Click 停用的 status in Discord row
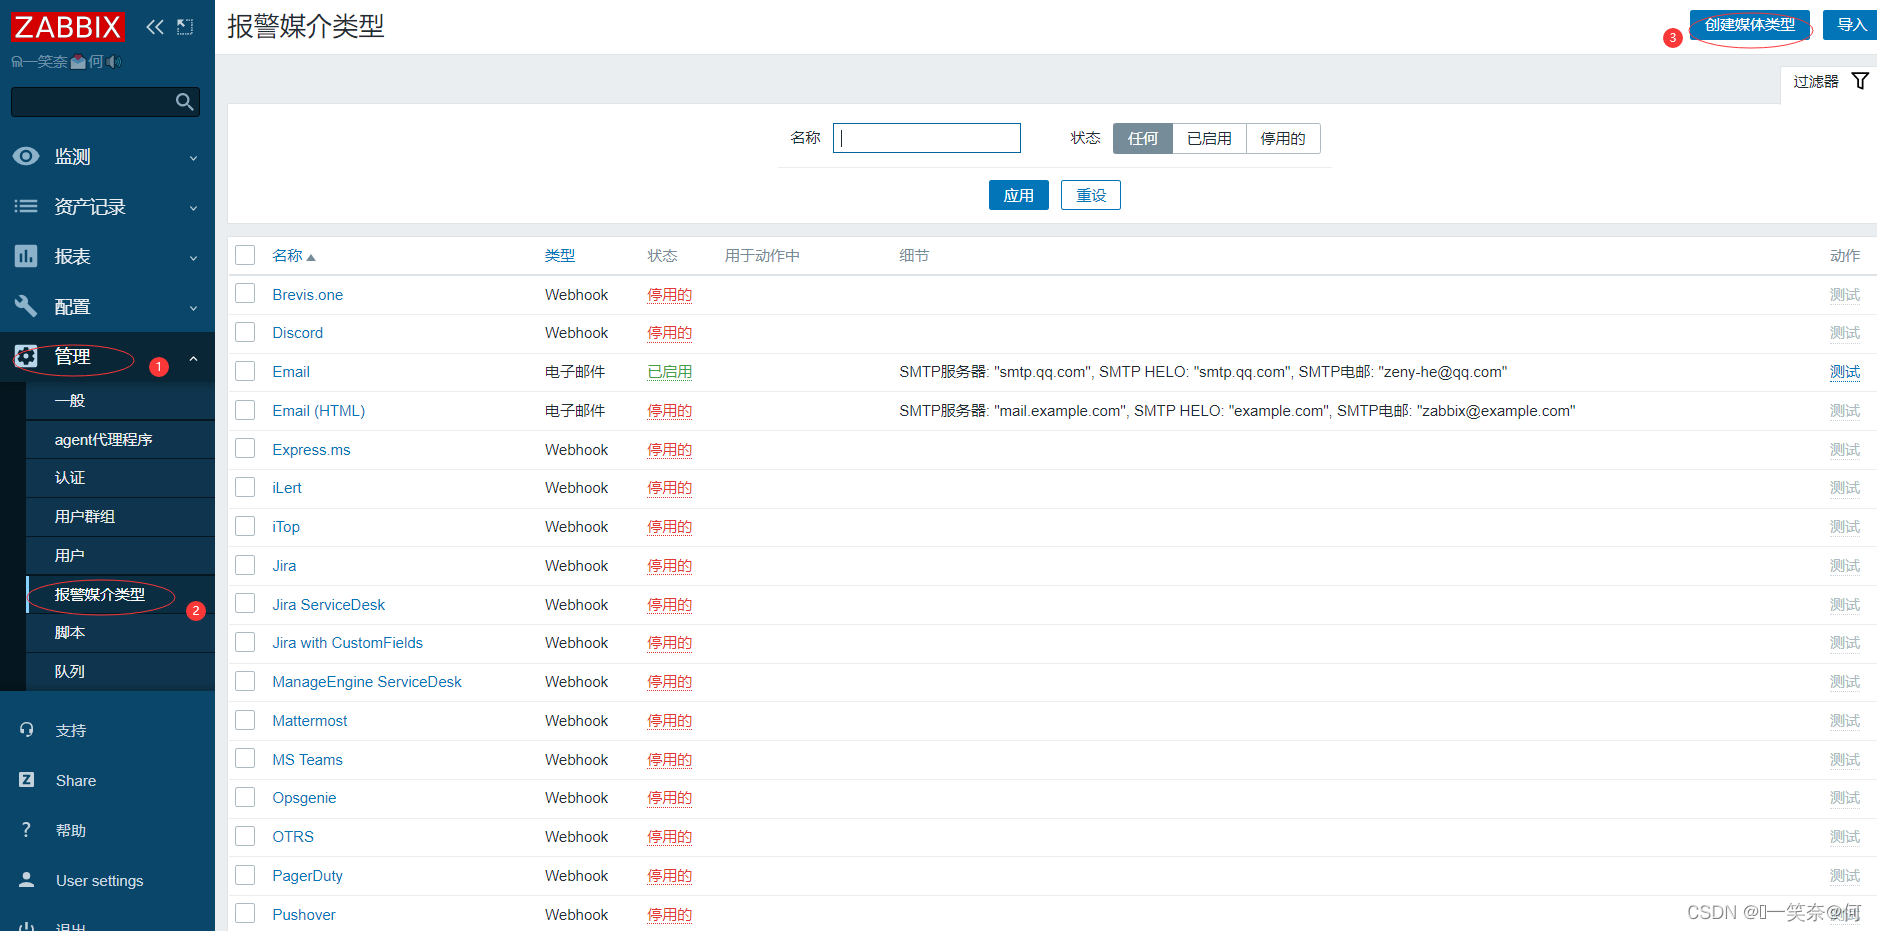Viewport: 1877px width, 931px height. point(669,333)
